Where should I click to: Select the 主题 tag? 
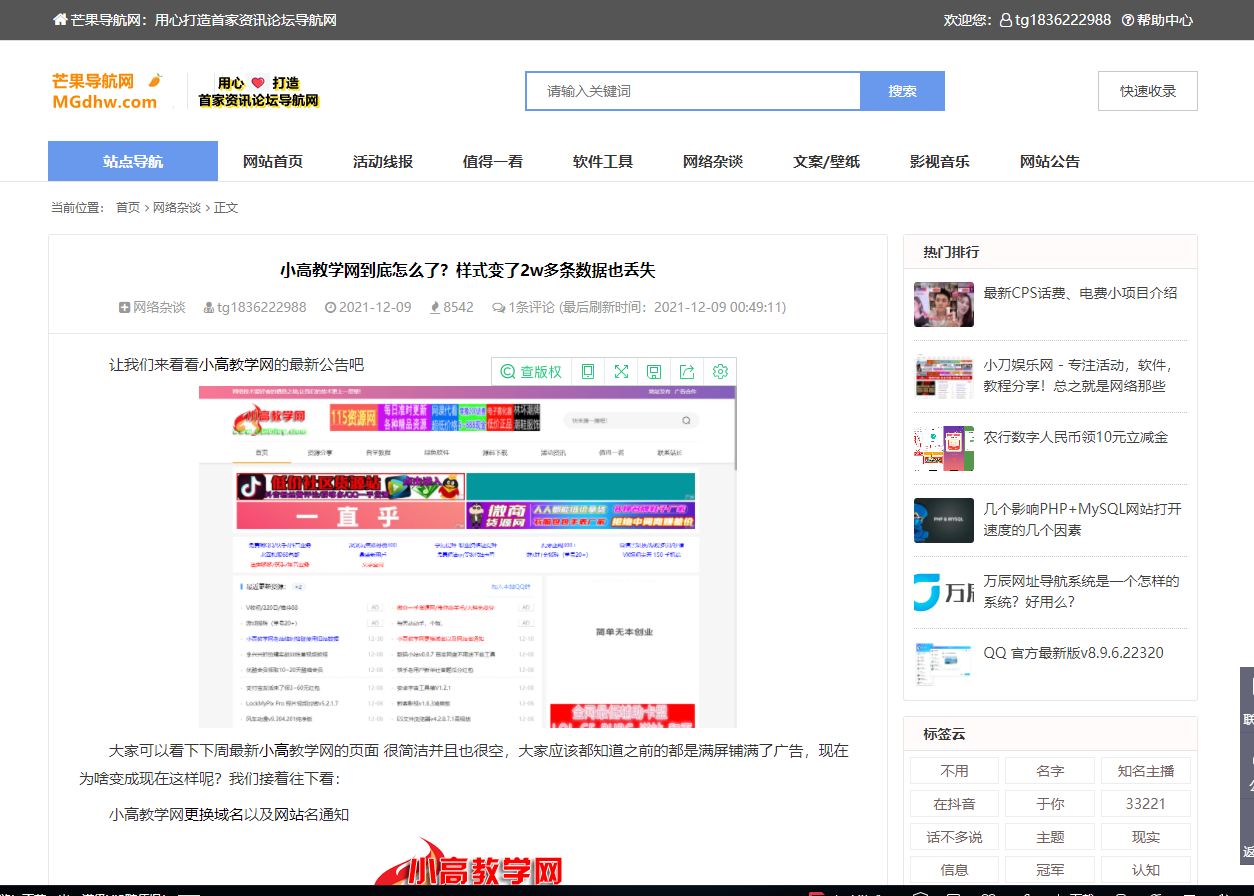coord(1050,837)
